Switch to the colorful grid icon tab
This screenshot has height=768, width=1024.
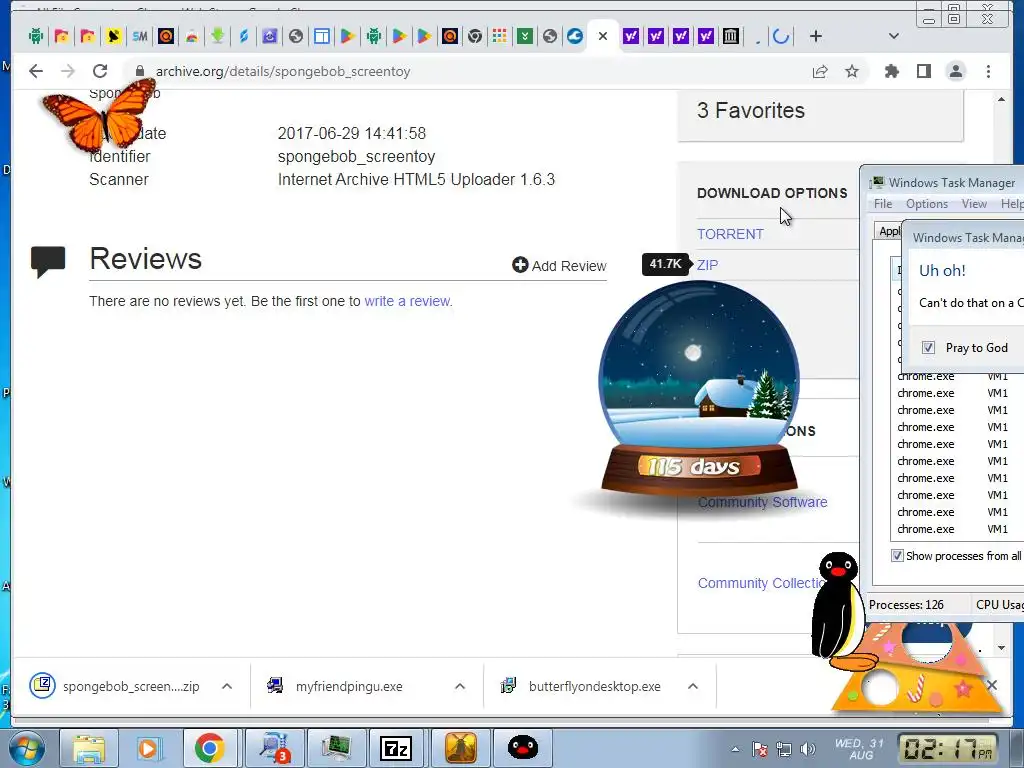point(500,37)
